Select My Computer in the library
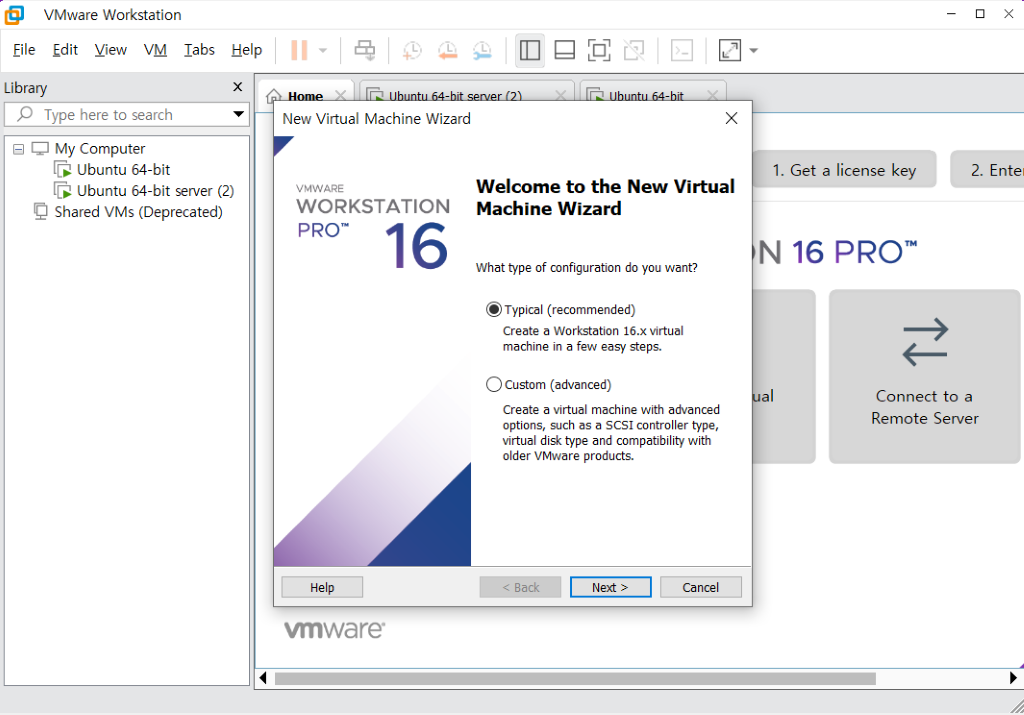The height and width of the screenshot is (715, 1024). click(x=100, y=149)
